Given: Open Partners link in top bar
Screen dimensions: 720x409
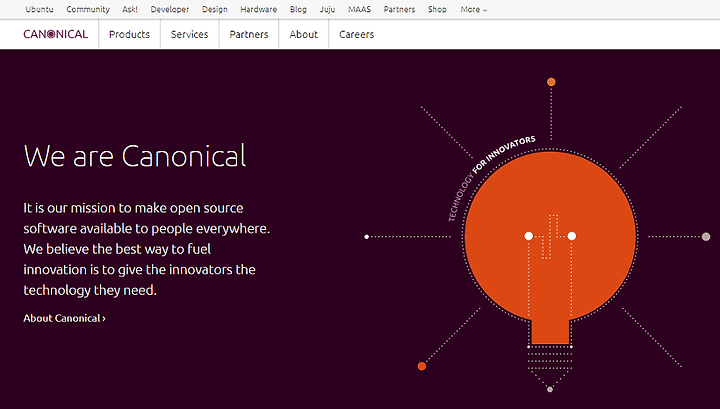Looking at the screenshot, I should coord(399,9).
